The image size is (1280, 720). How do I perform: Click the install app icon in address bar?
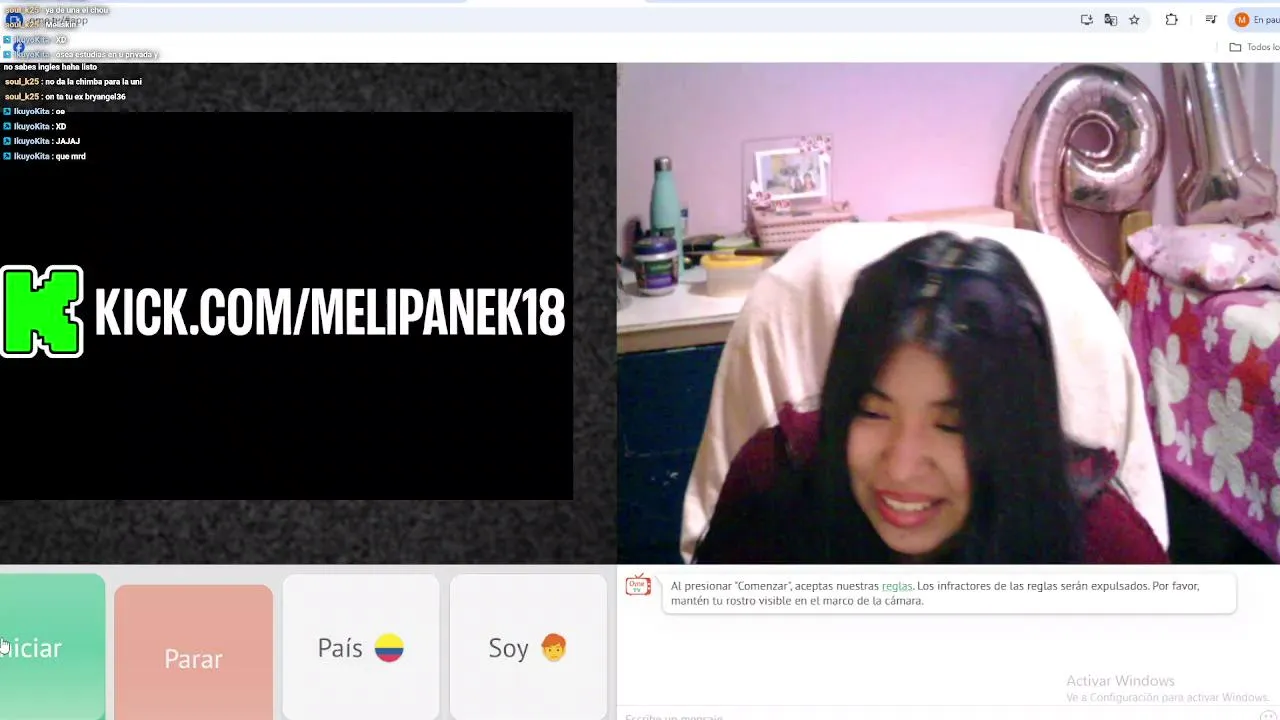pos(1086,19)
